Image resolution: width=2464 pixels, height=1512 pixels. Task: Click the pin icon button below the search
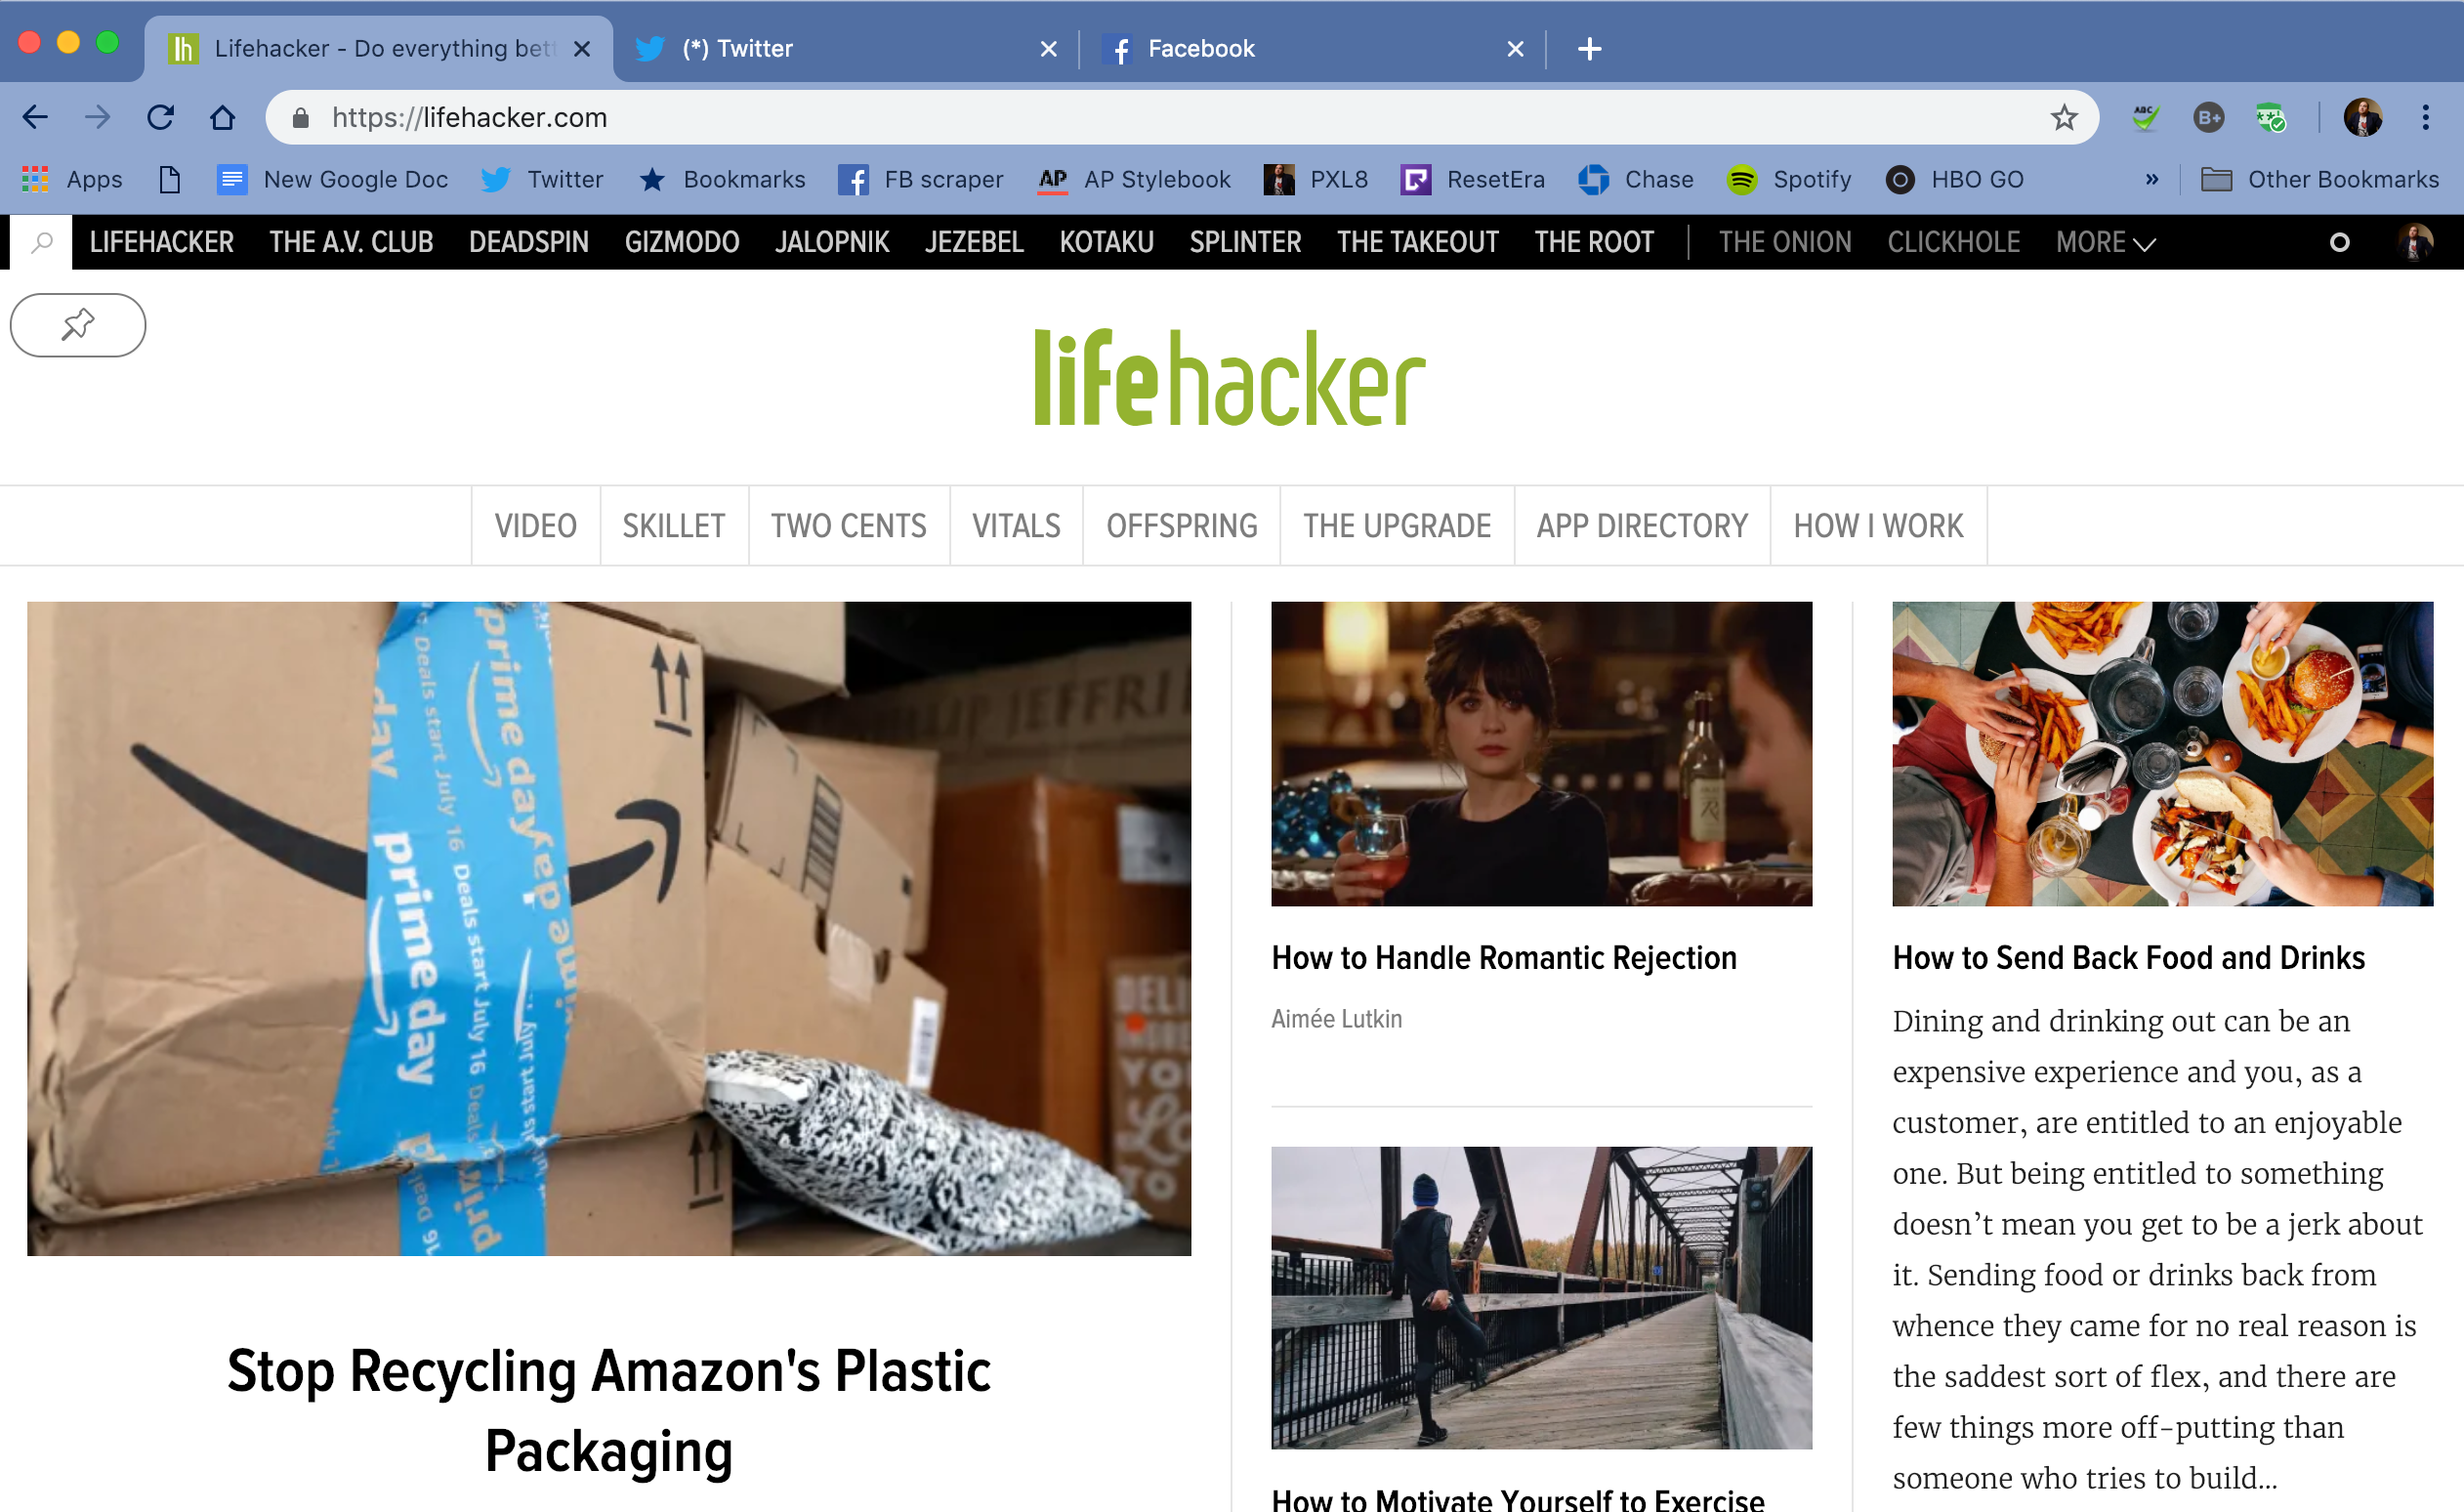click(x=78, y=325)
